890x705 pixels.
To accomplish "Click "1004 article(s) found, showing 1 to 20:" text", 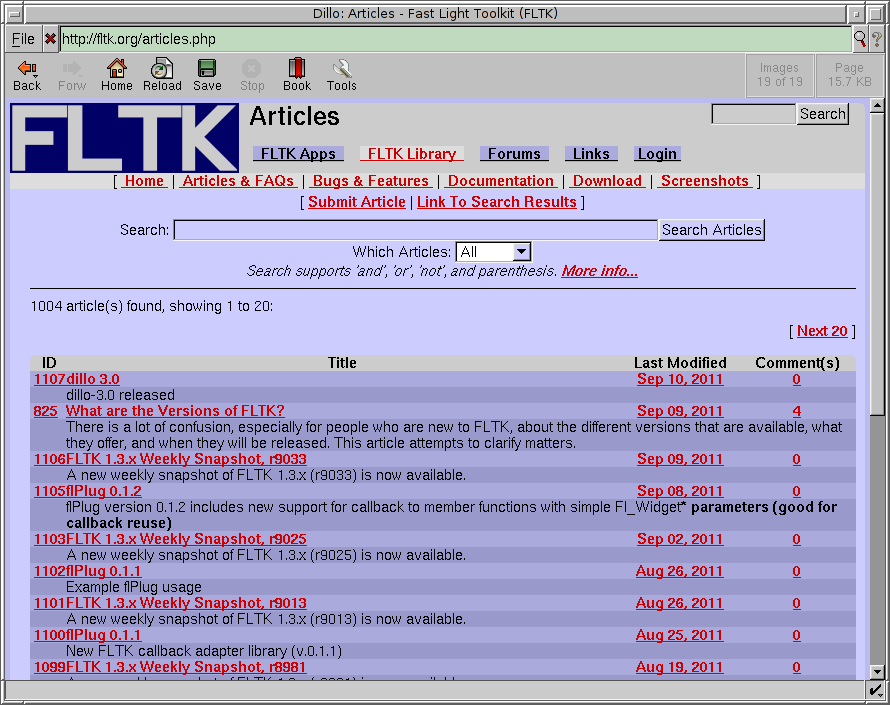I will (152, 307).
